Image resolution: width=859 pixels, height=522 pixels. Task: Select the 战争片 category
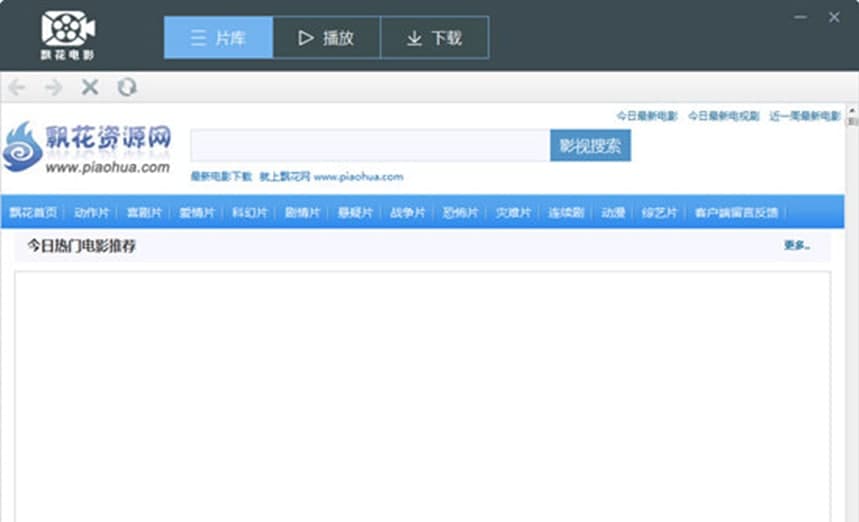(x=408, y=213)
